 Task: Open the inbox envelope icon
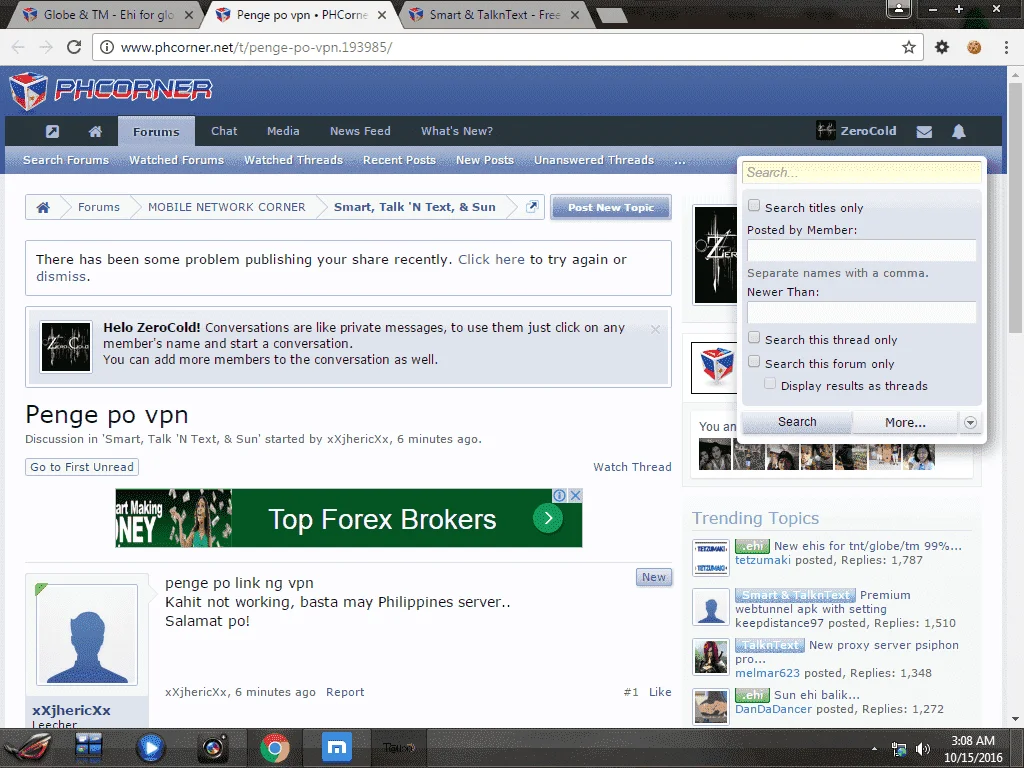pyautogui.click(x=924, y=132)
